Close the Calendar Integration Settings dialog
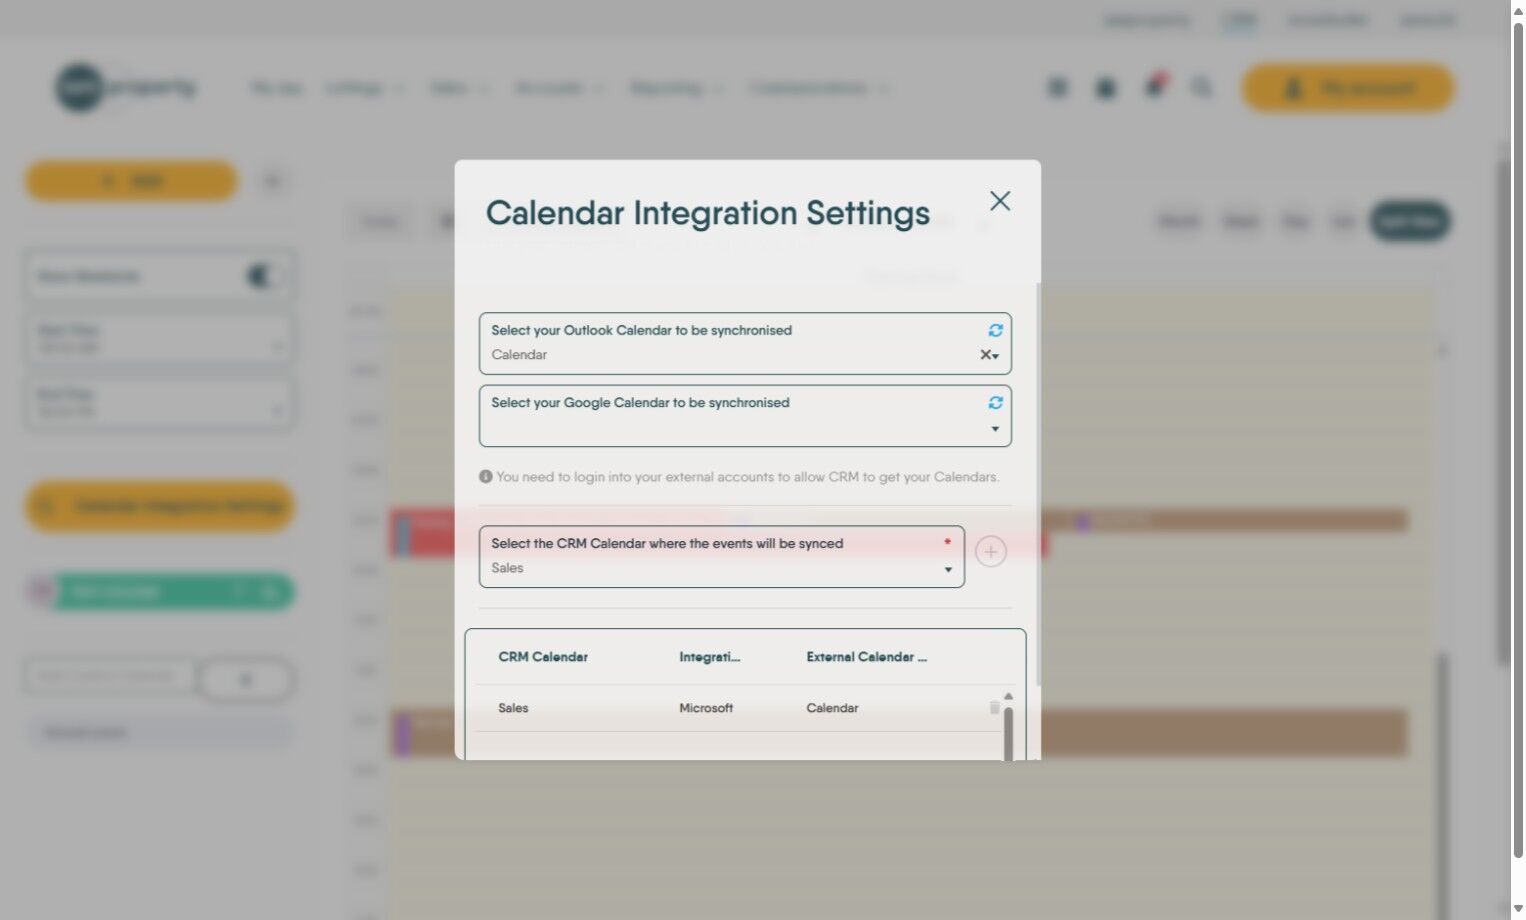The image size is (1526, 920). pos(999,201)
